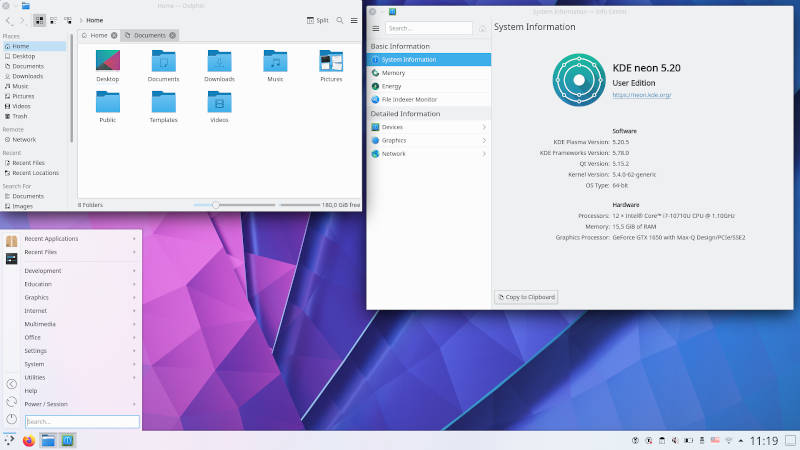Switch to the Home tab in Dolphin
This screenshot has height=450, width=800.
coord(99,35)
